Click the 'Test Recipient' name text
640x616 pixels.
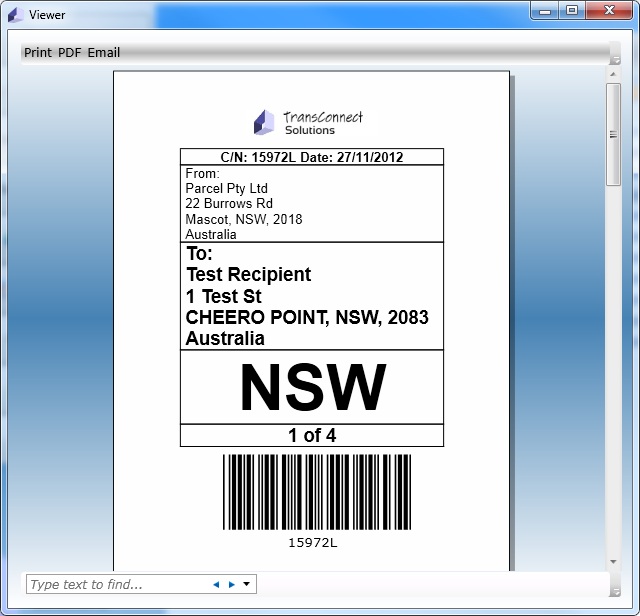tap(249, 274)
